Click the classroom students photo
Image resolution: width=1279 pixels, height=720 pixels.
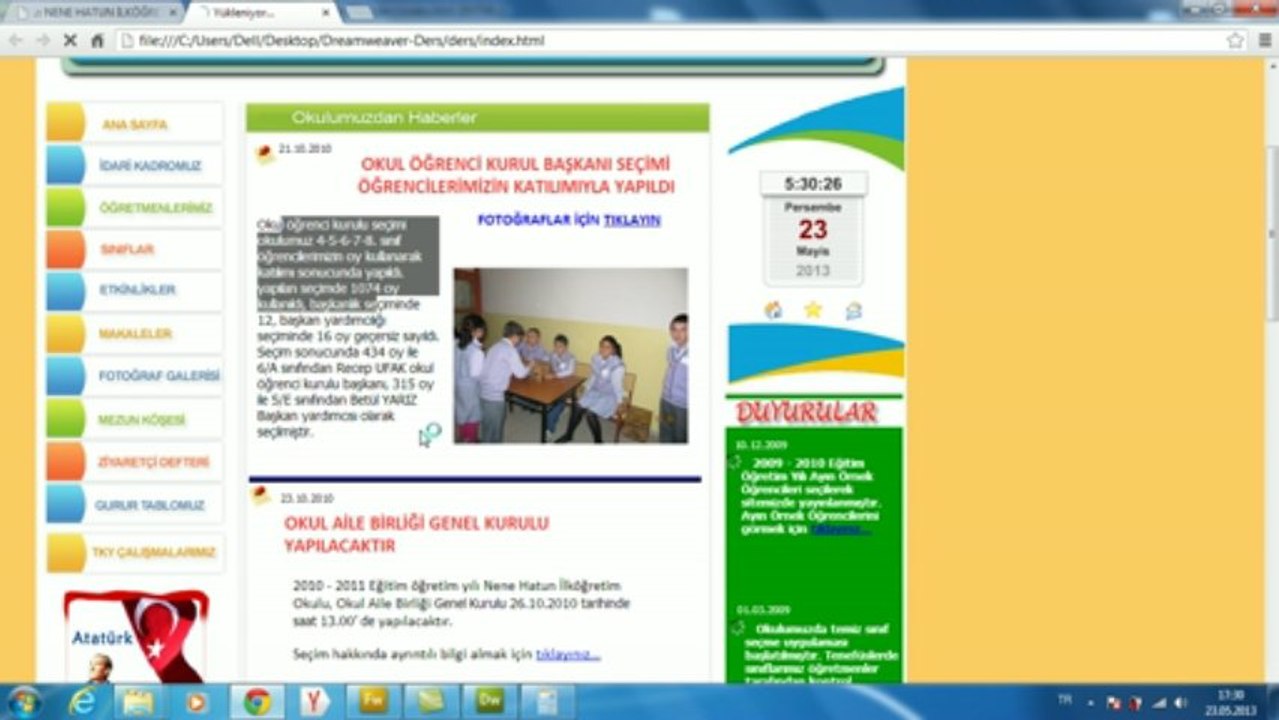pos(571,355)
